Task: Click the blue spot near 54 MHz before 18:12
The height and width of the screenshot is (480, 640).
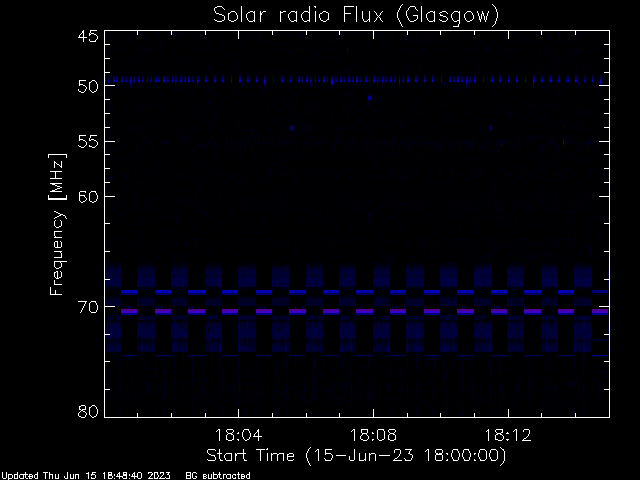Action: [492, 128]
